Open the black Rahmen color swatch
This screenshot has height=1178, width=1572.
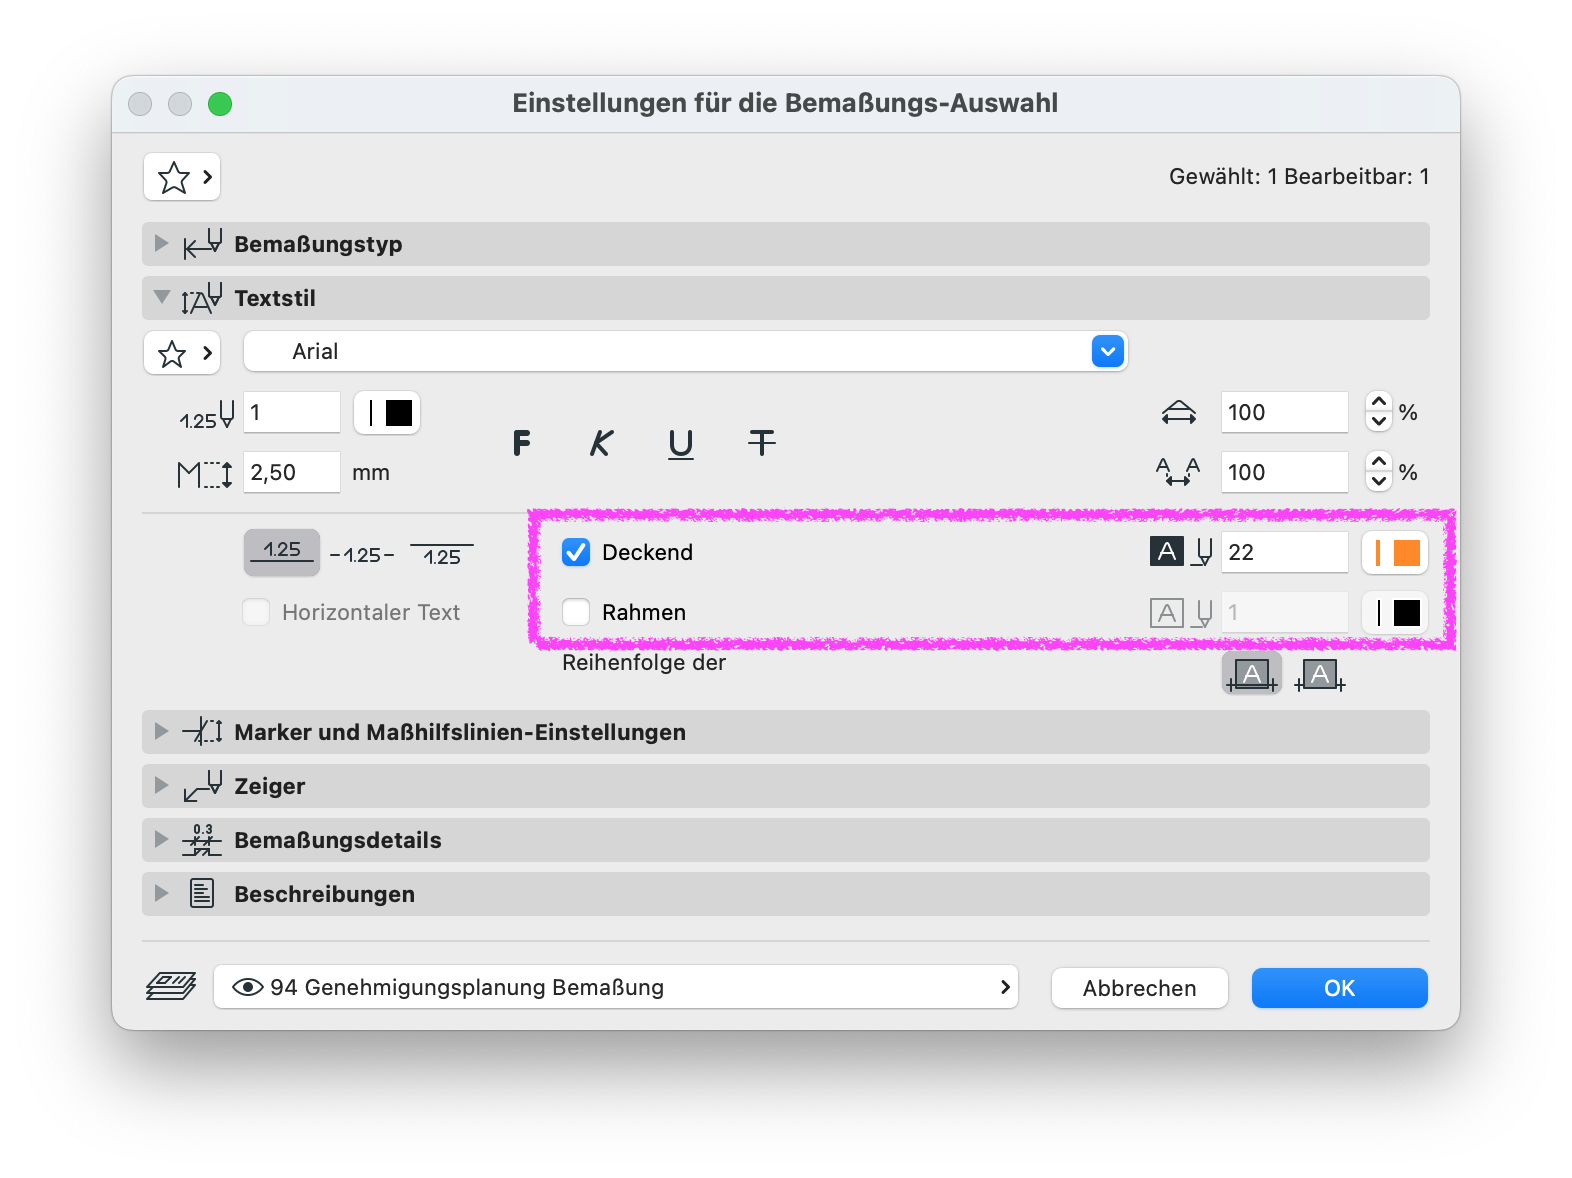1395,613
